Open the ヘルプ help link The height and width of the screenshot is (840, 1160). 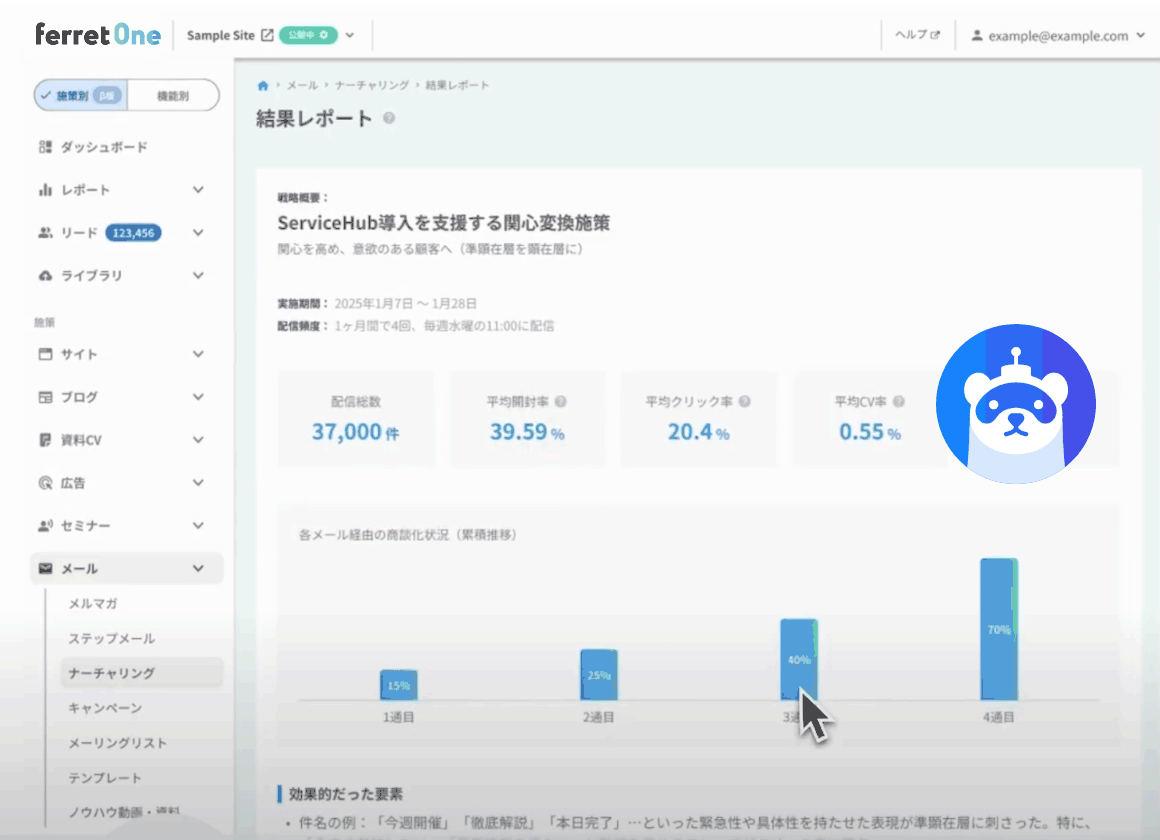pos(916,35)
